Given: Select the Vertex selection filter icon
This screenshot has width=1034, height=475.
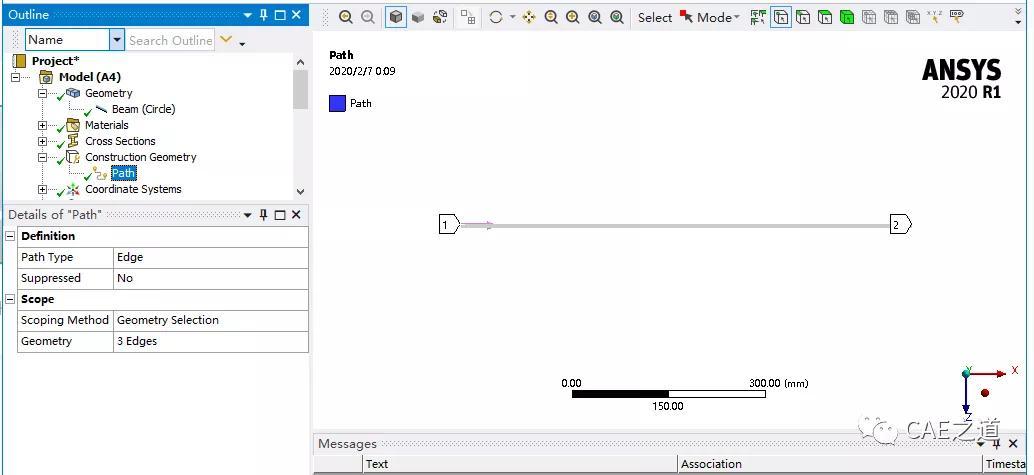Looking at the screenshot, I should coord(781,18).
